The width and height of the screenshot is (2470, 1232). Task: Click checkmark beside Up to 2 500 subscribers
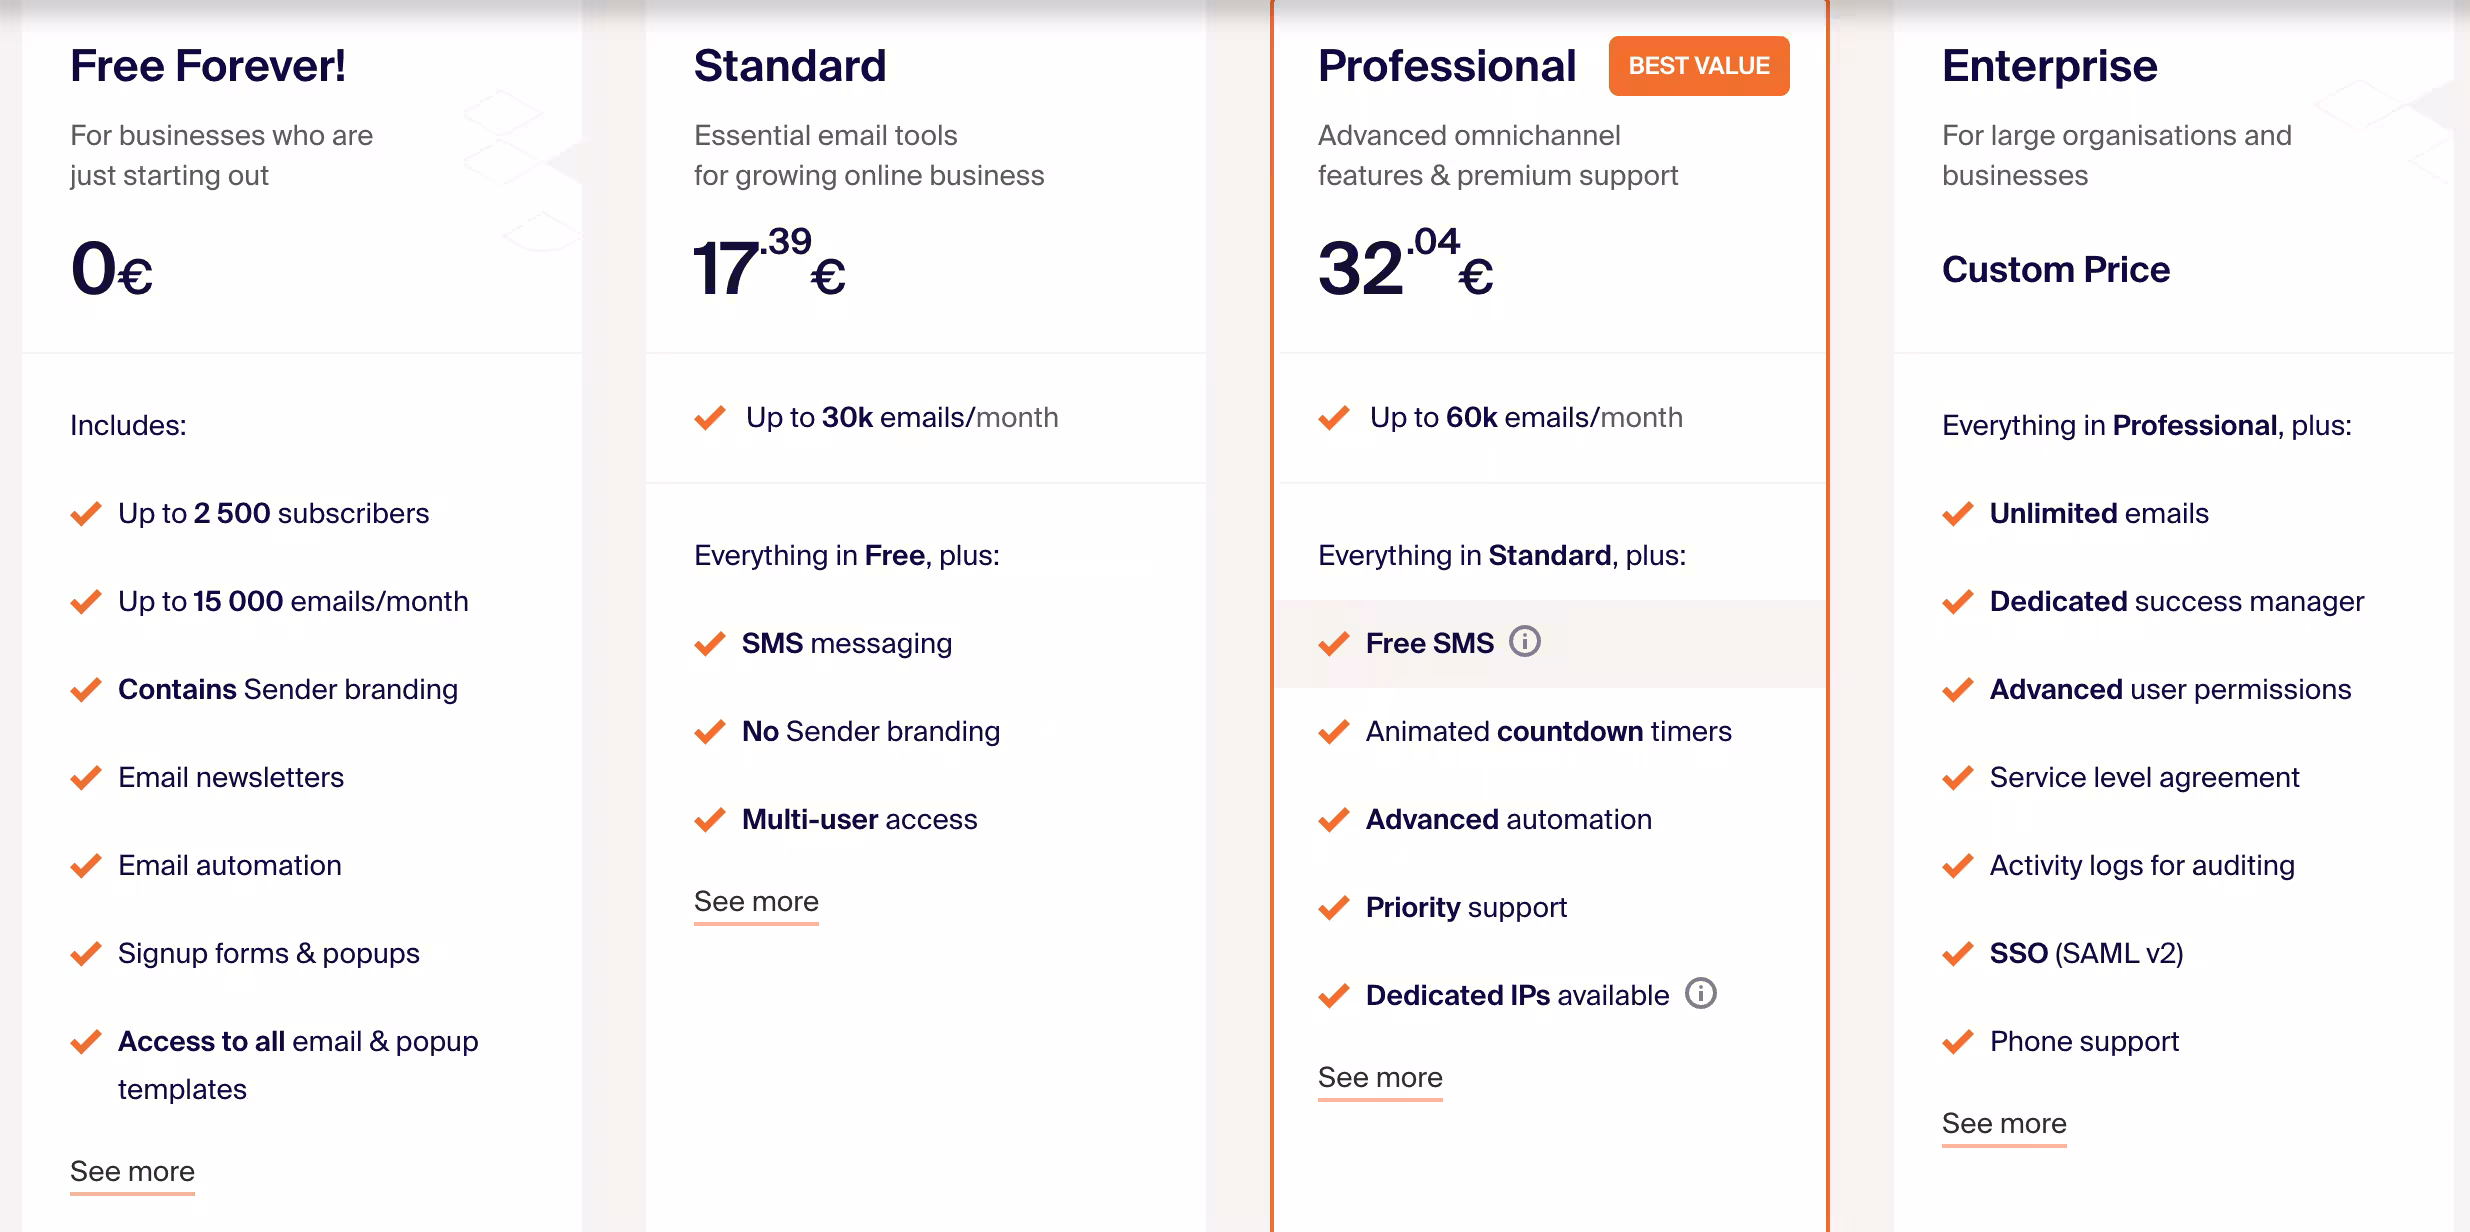pyautogui.click(x=86, y=514)
